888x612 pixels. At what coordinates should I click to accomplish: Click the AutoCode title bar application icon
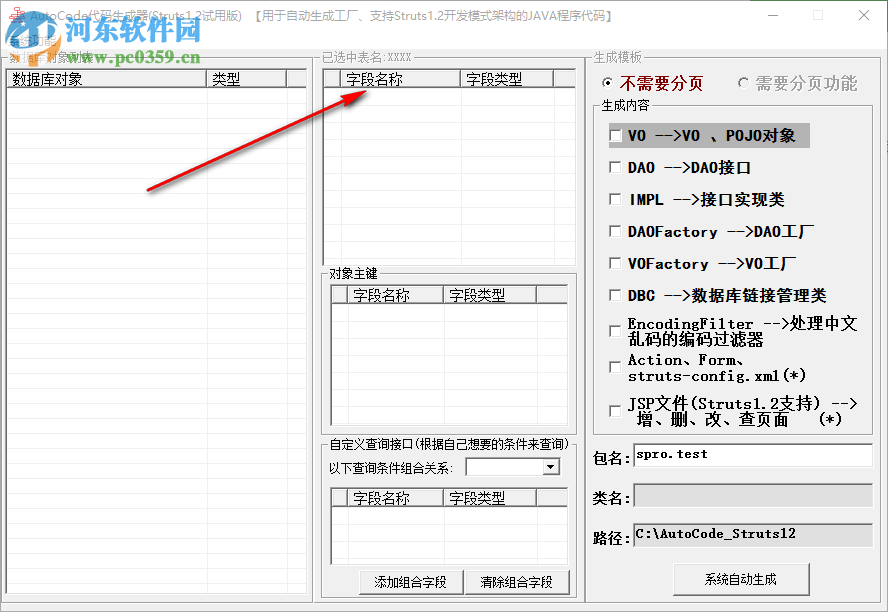[x=18, y=13]
